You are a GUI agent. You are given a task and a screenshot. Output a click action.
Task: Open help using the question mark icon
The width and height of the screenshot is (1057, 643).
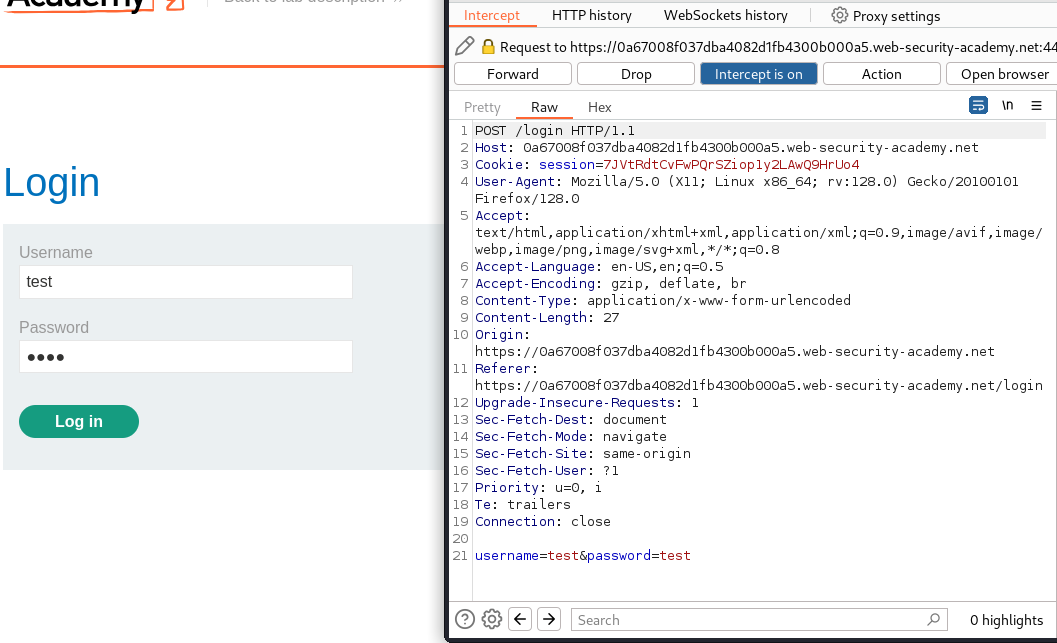point(464,619)
